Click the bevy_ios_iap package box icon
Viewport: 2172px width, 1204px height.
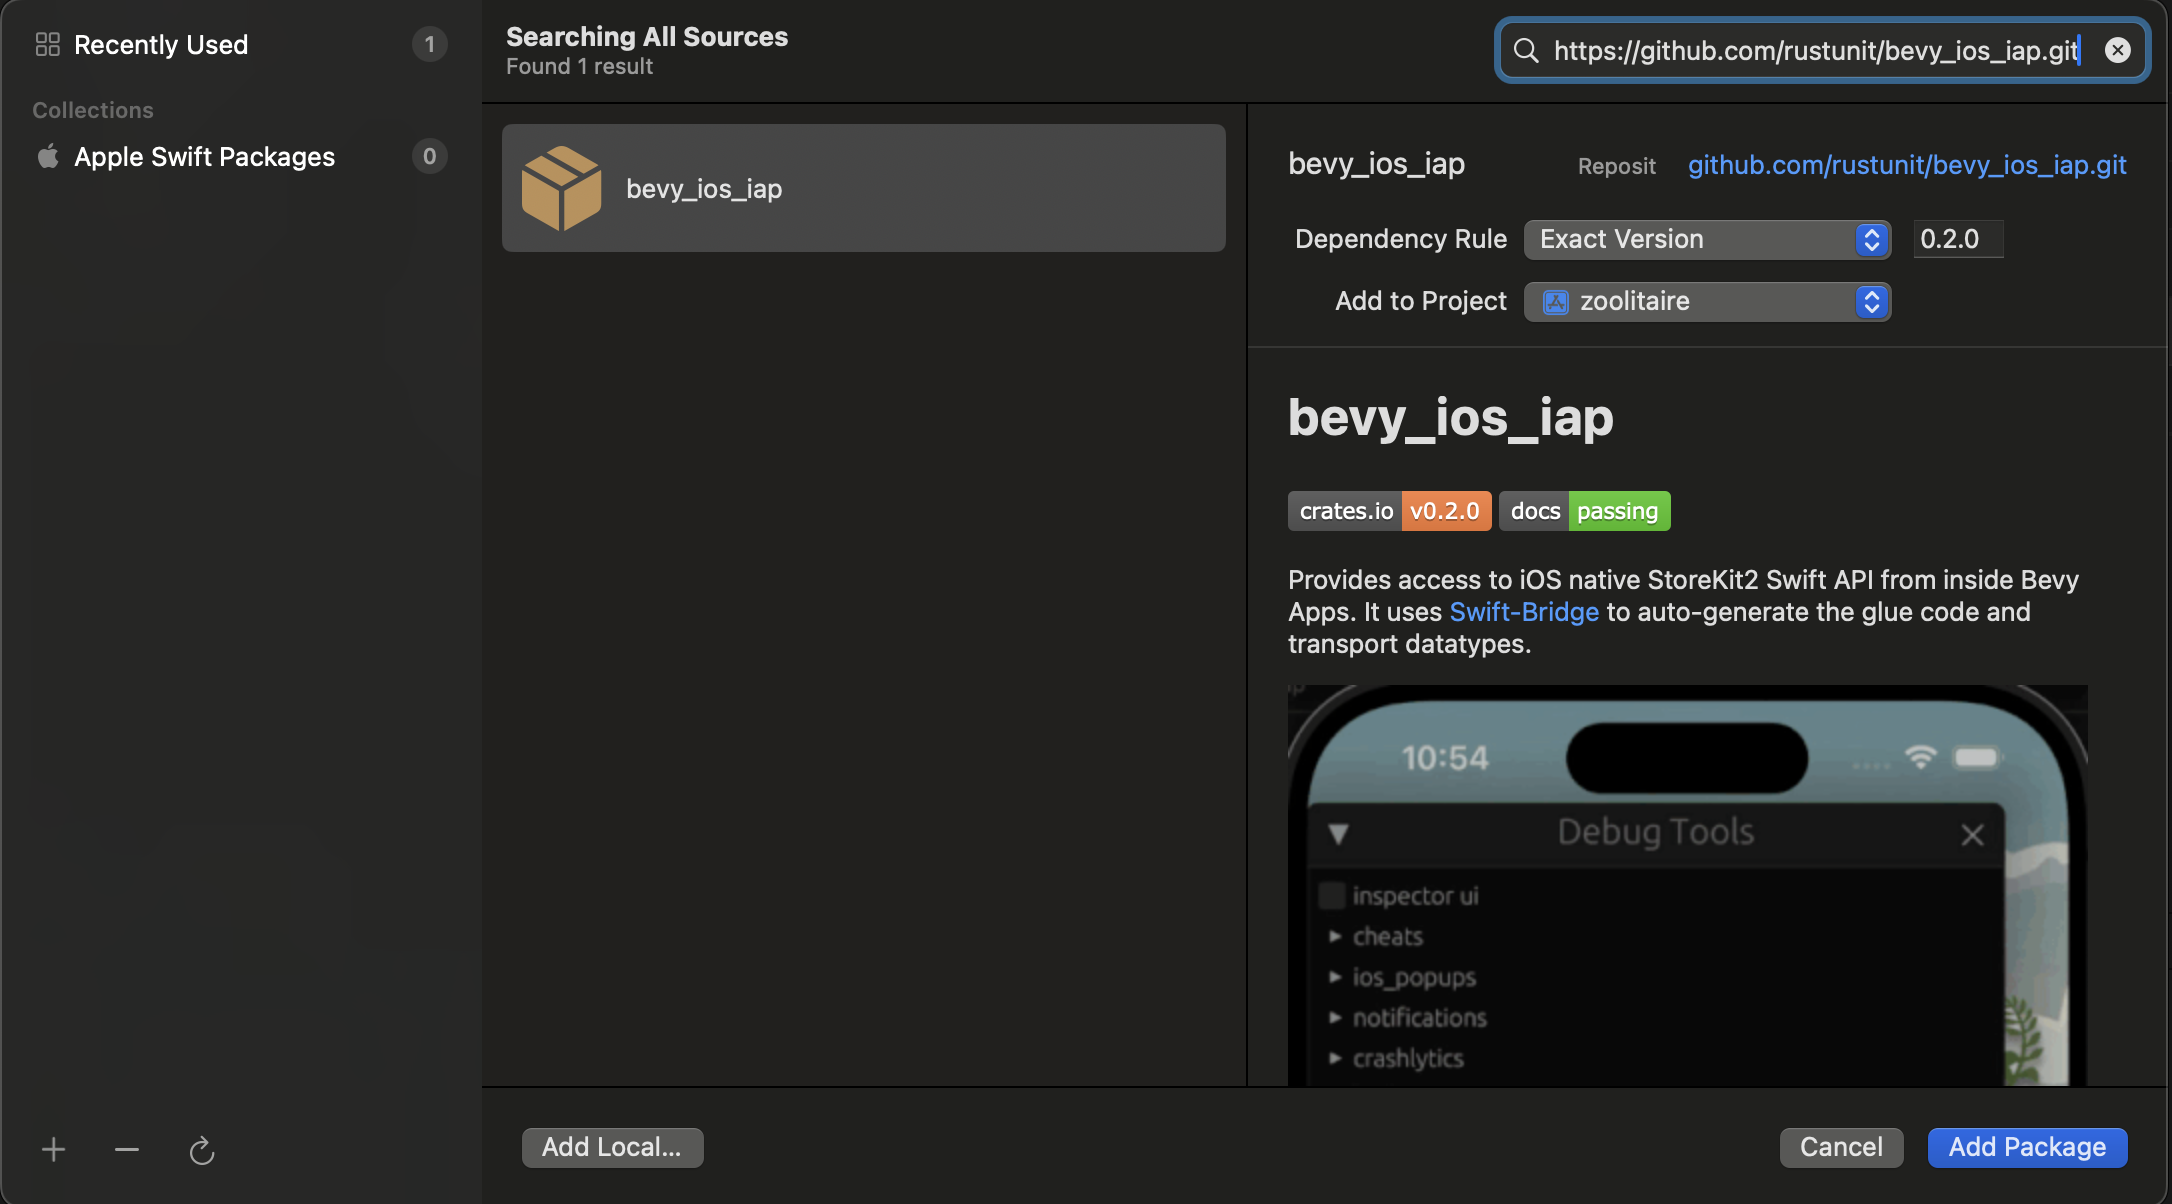point(561,188)
